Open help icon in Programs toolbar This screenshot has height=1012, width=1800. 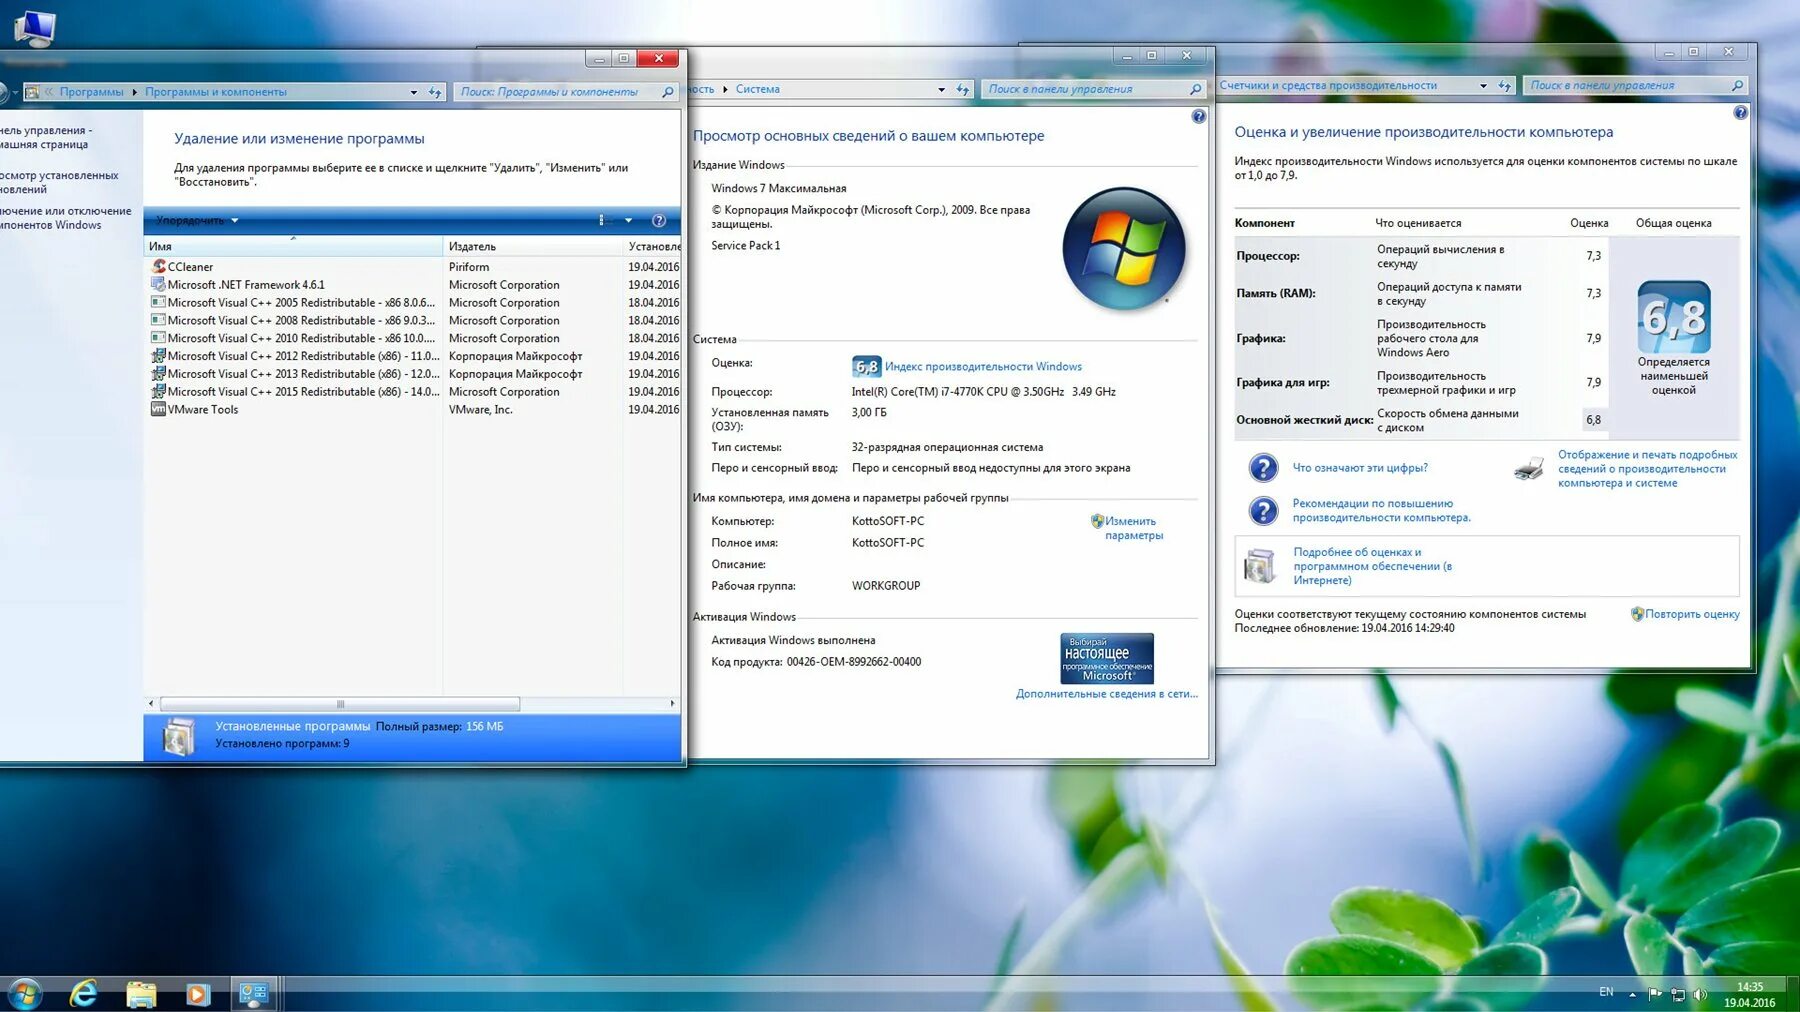(659, 221)
